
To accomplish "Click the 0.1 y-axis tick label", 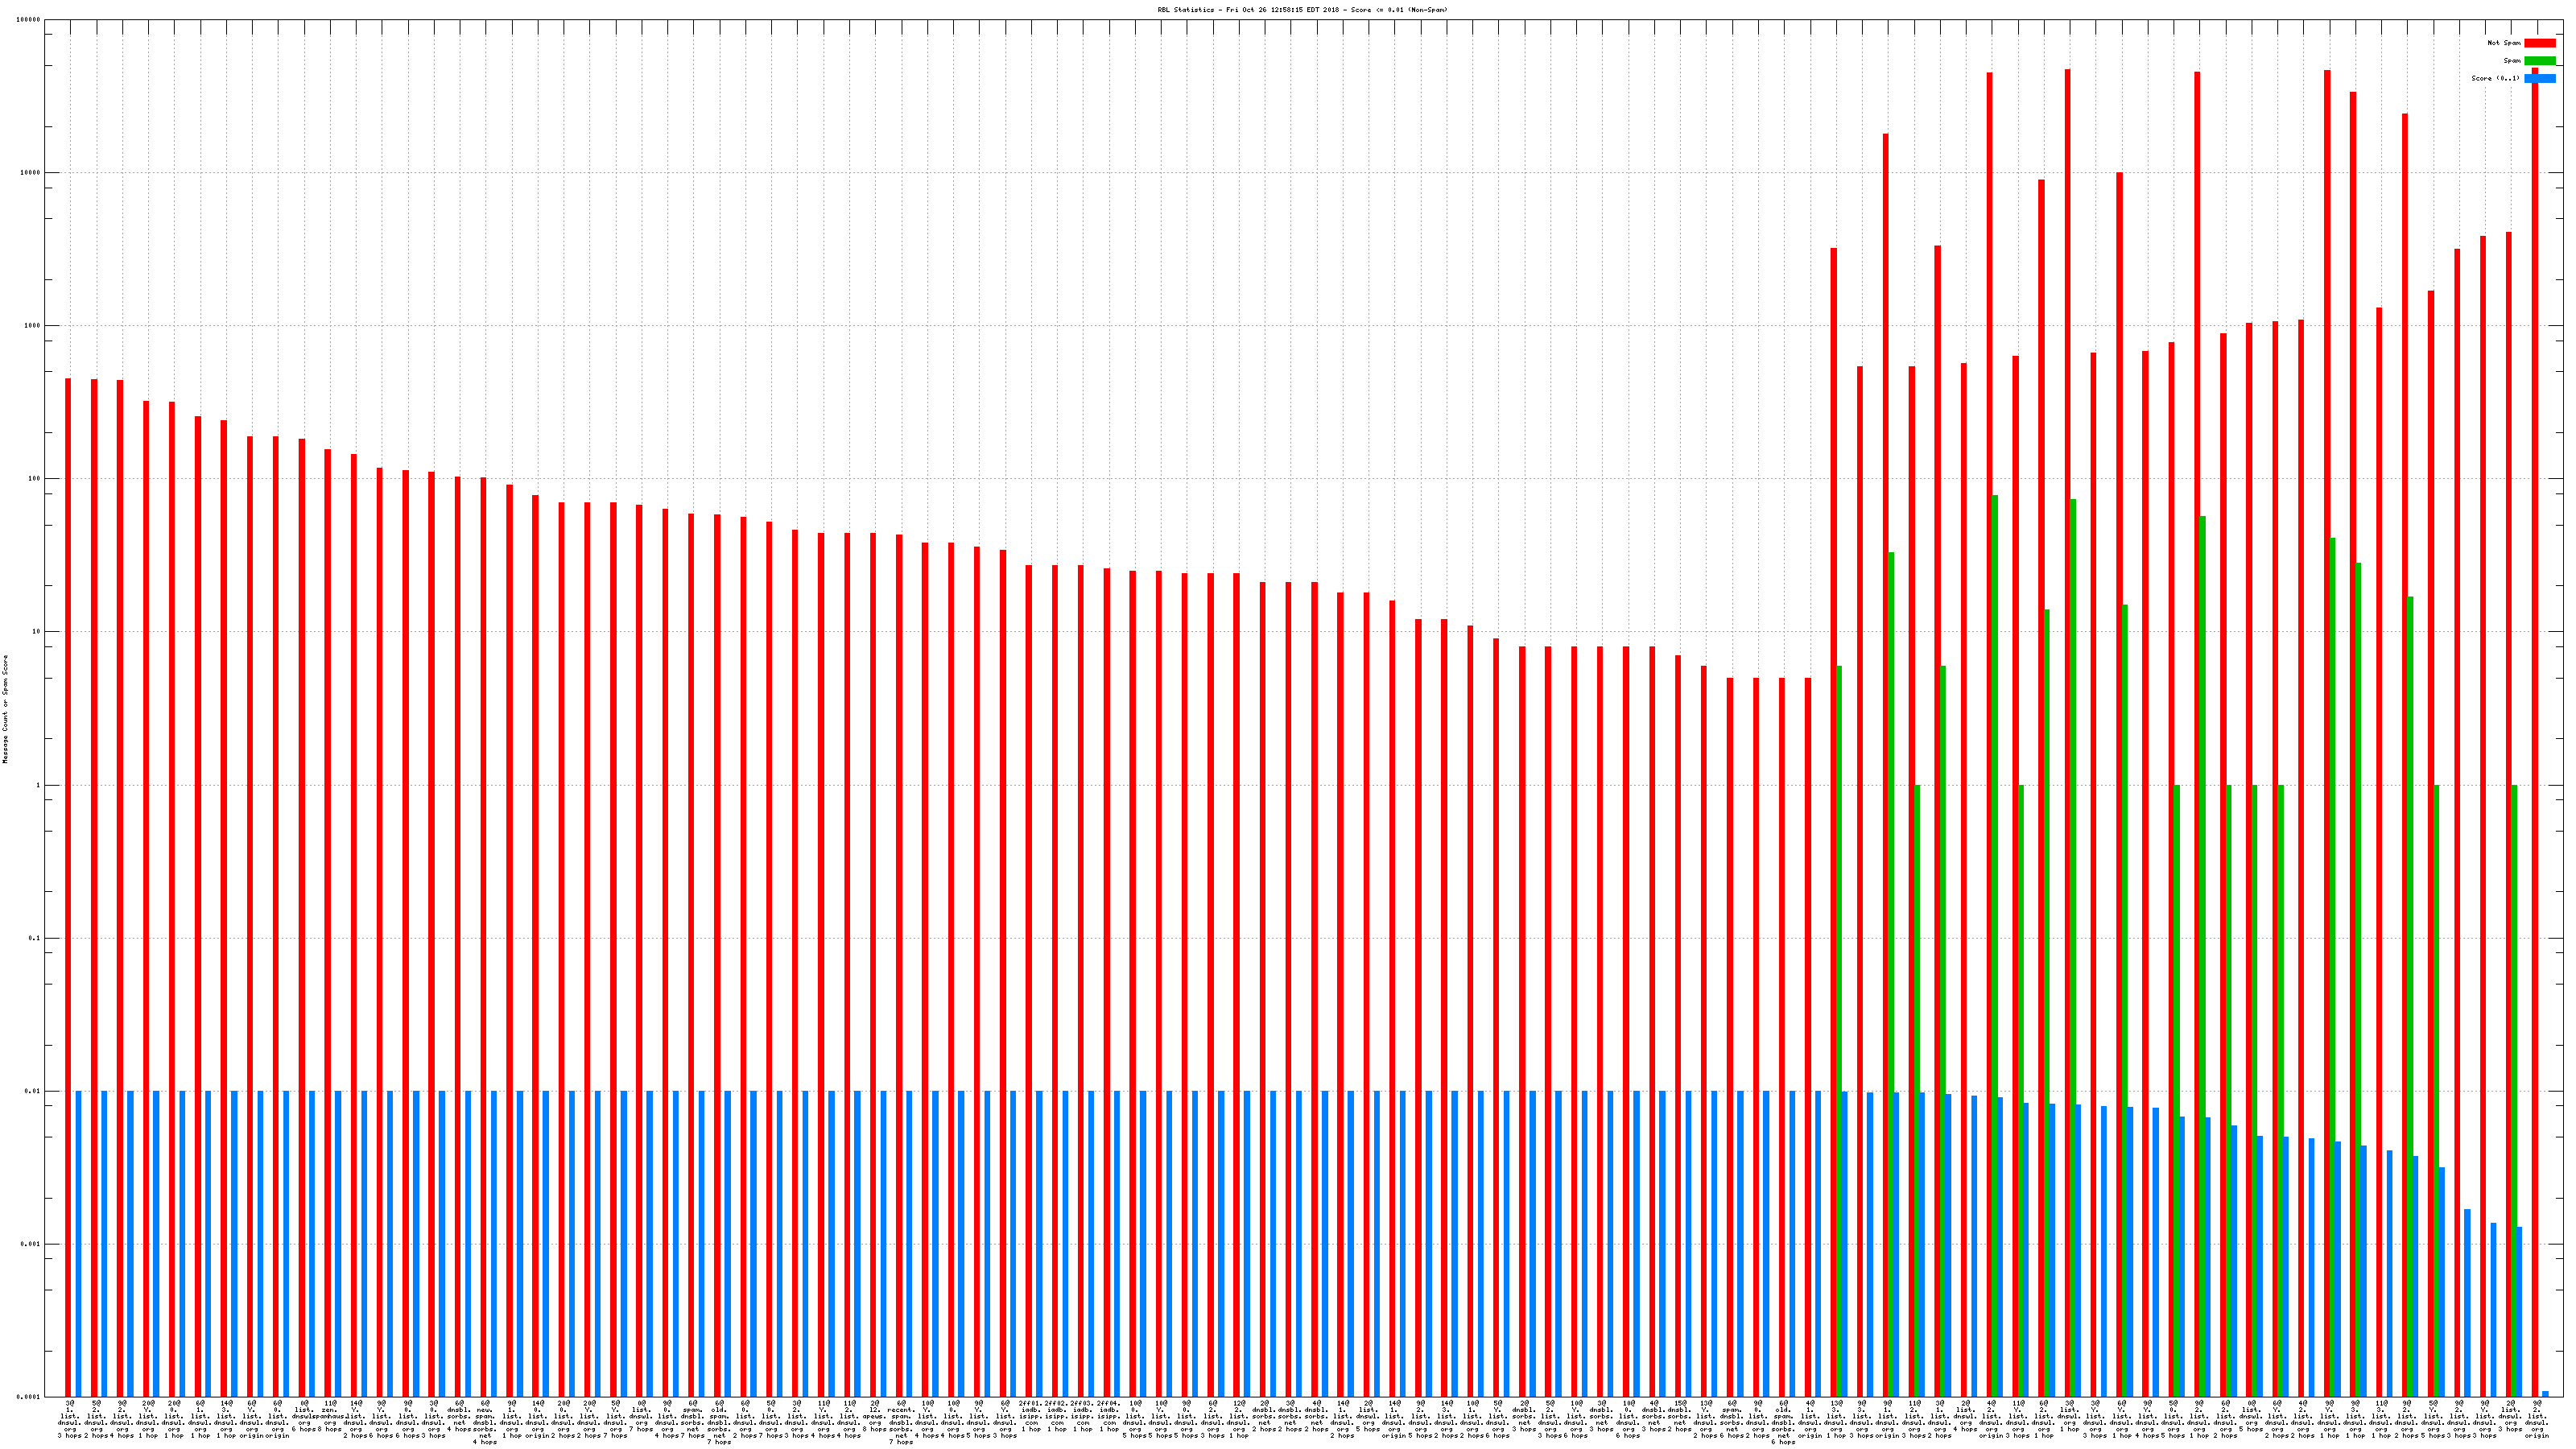I will [x=33, y=939].
